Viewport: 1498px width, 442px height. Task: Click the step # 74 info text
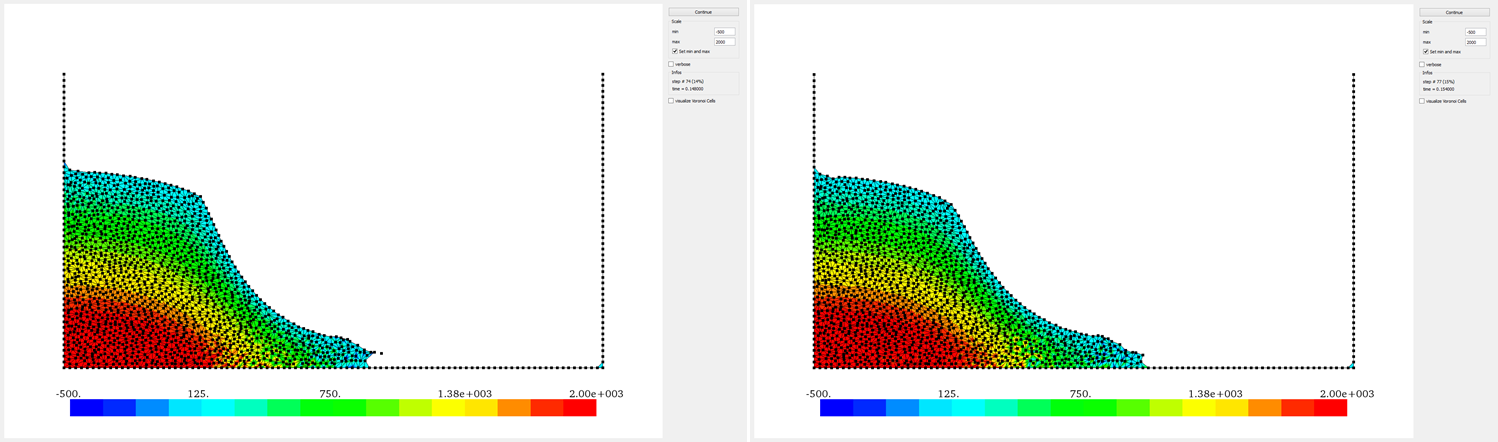(x=688, y=82)
